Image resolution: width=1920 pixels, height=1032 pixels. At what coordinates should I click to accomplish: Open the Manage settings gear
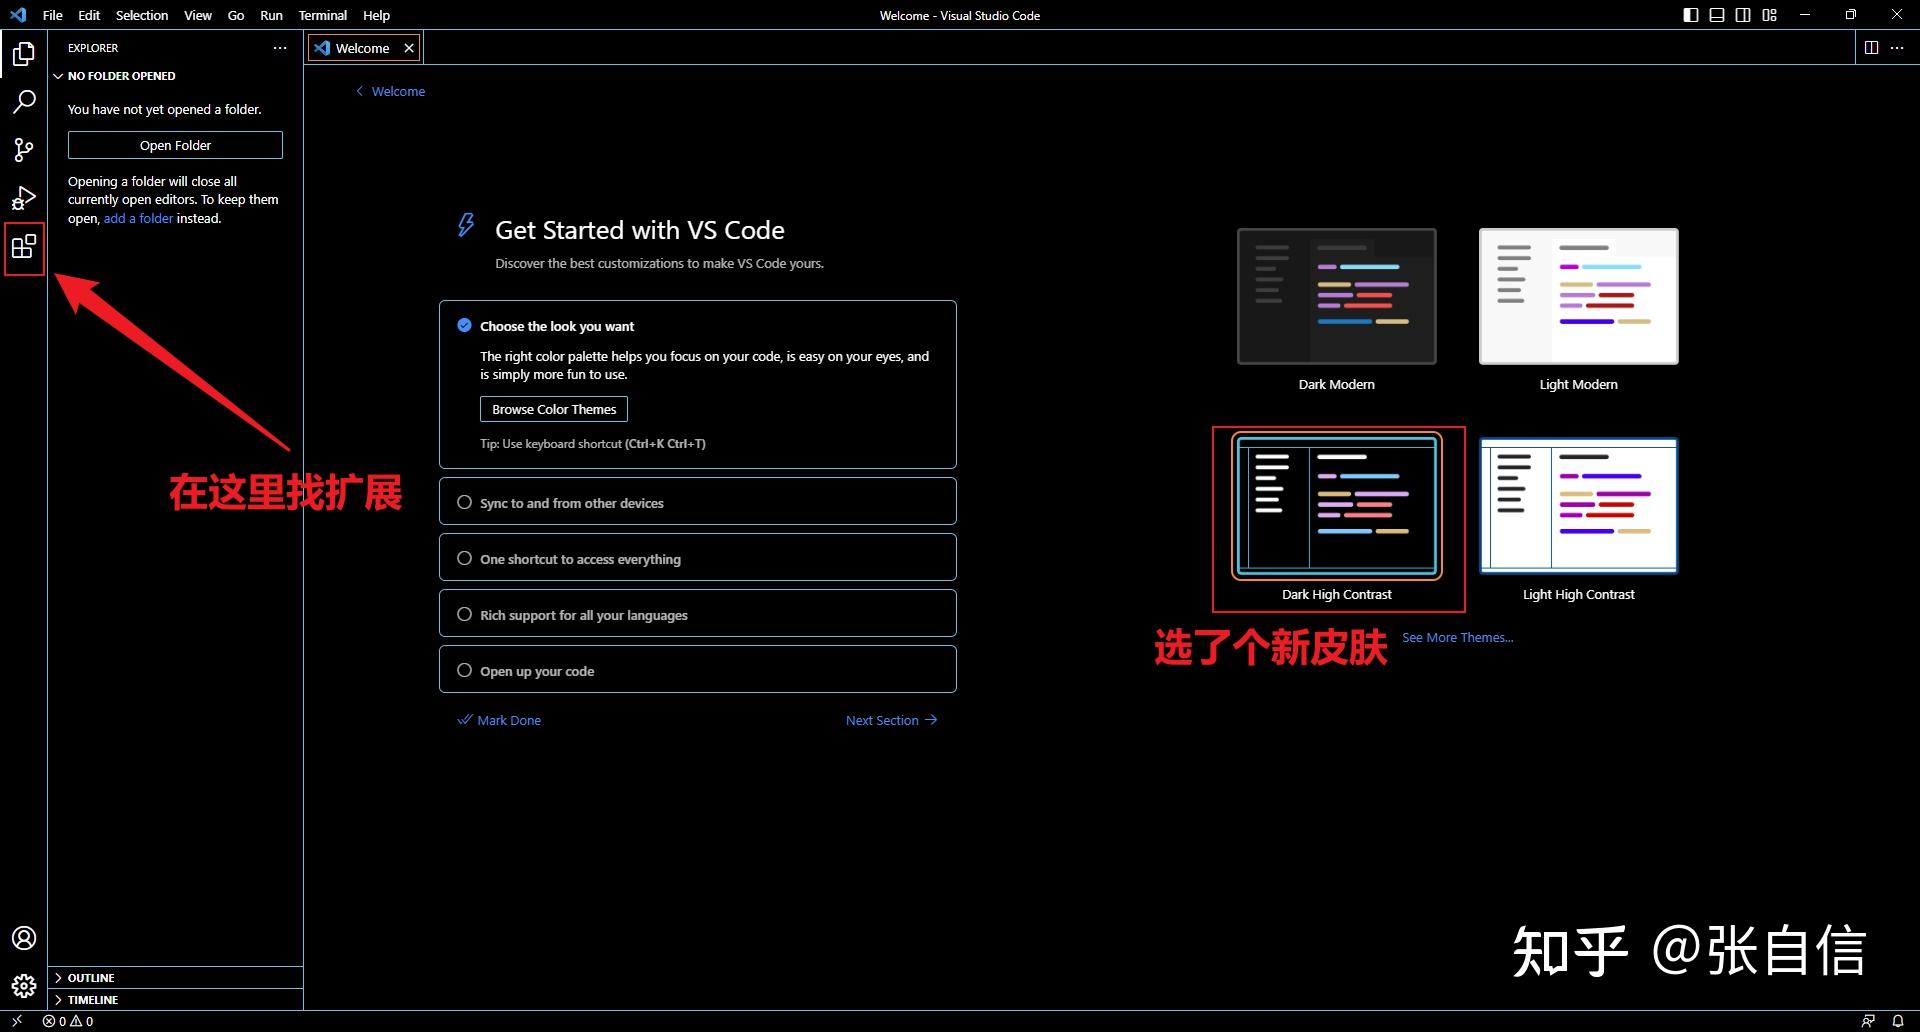[24, 985]
